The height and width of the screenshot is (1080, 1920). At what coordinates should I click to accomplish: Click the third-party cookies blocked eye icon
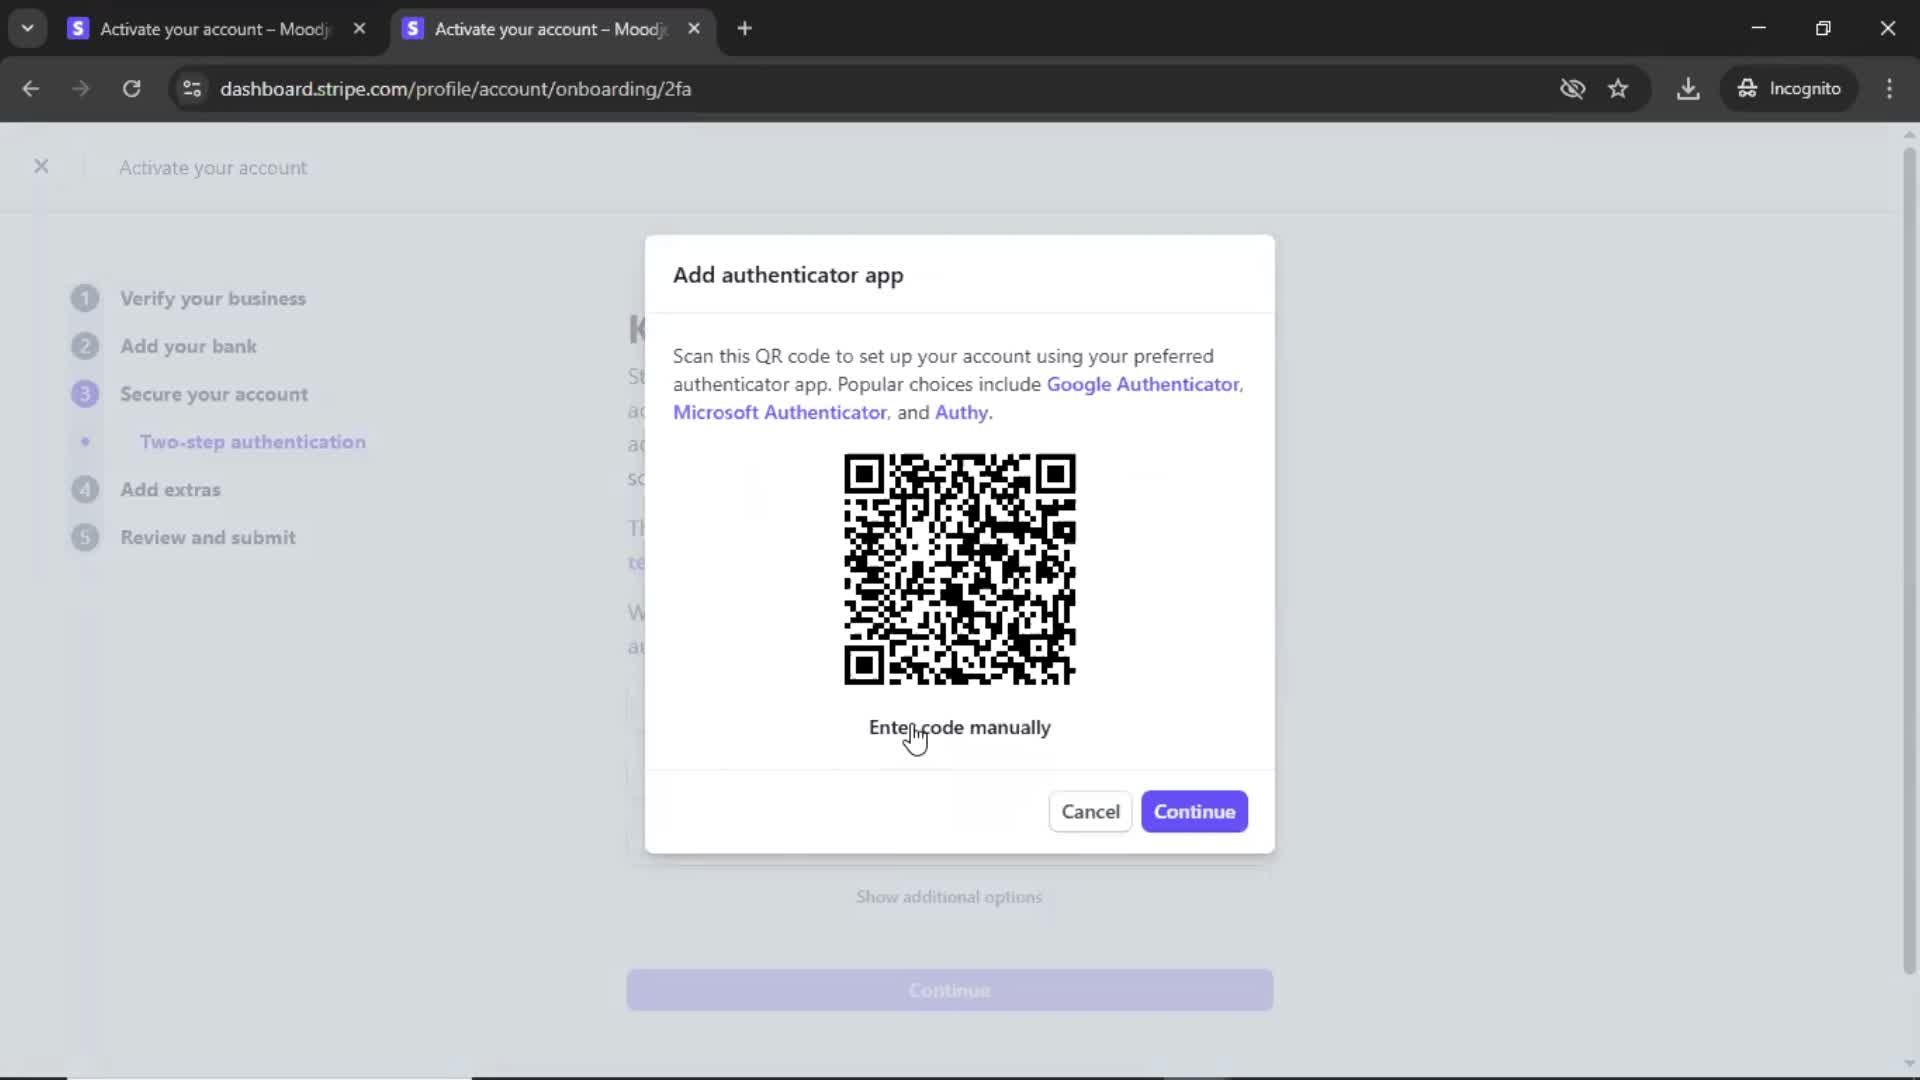point(1572,89)
